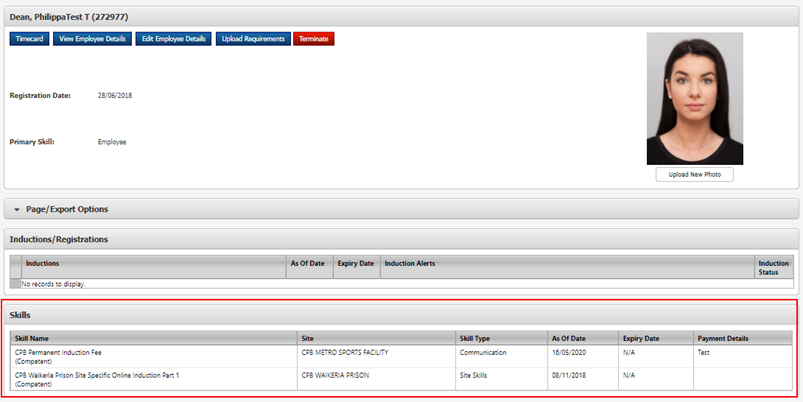Select the employee profile photo
Image resolution: width=803 pixels, height=402 pixels.
[x=694, y=98]
